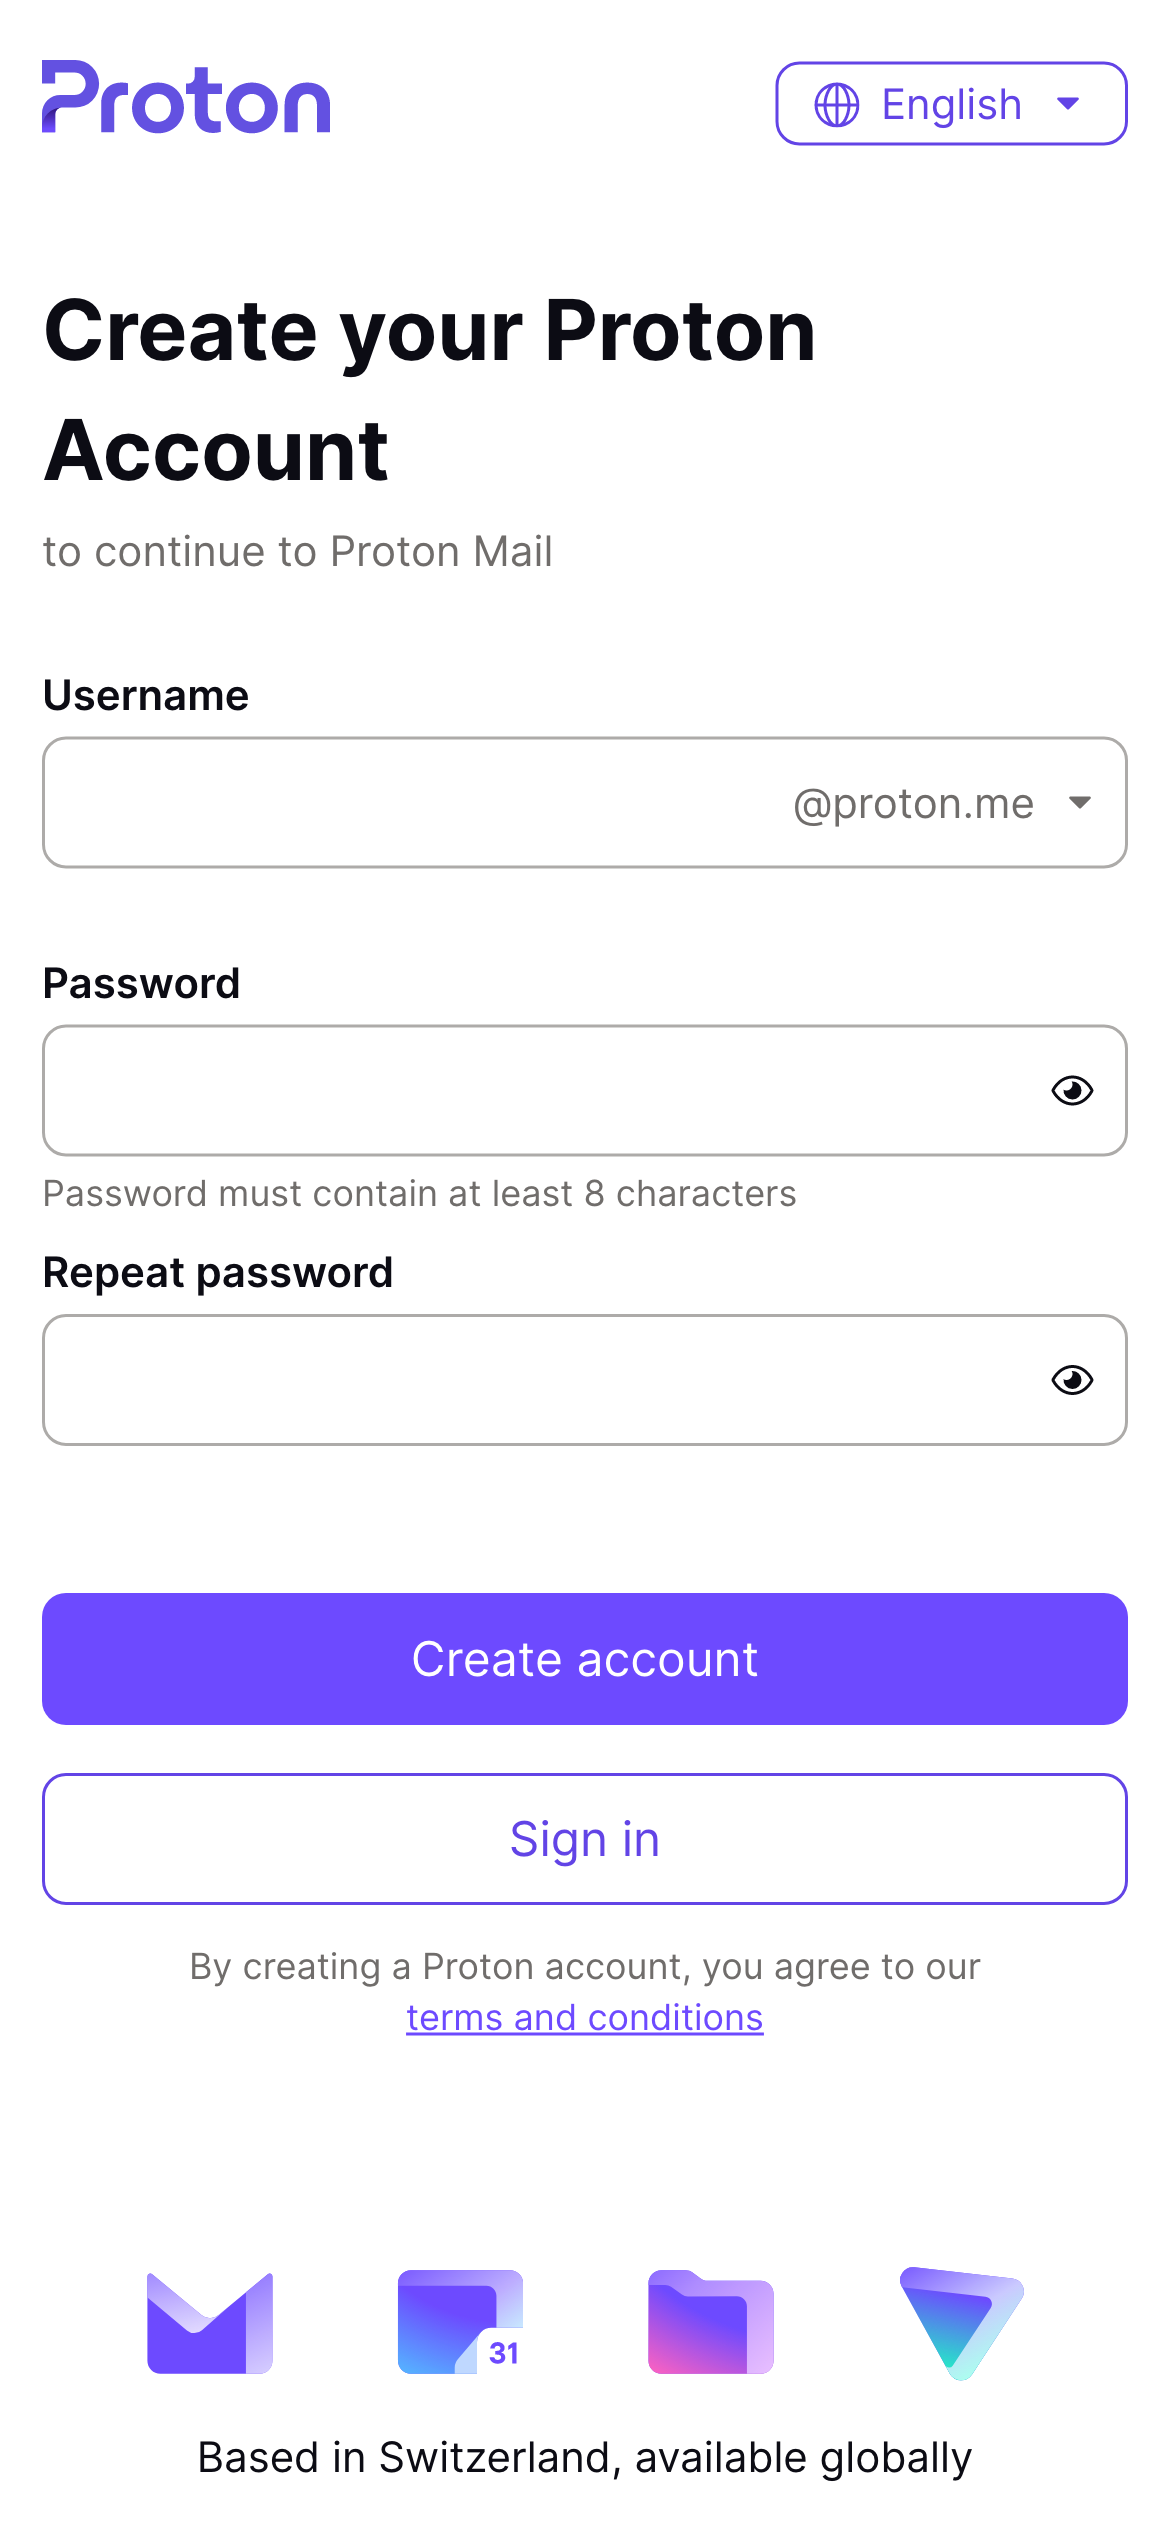Click the globe icon in the language selector
Image resolution: width=1170 pixels, height=2532 pixels.
[836, 103]
